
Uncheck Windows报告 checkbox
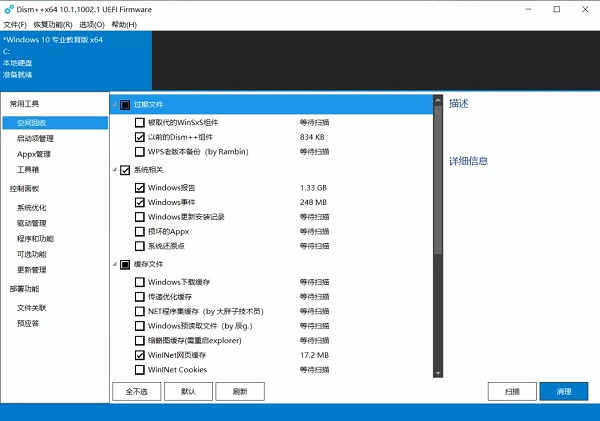tap(140, 188)
